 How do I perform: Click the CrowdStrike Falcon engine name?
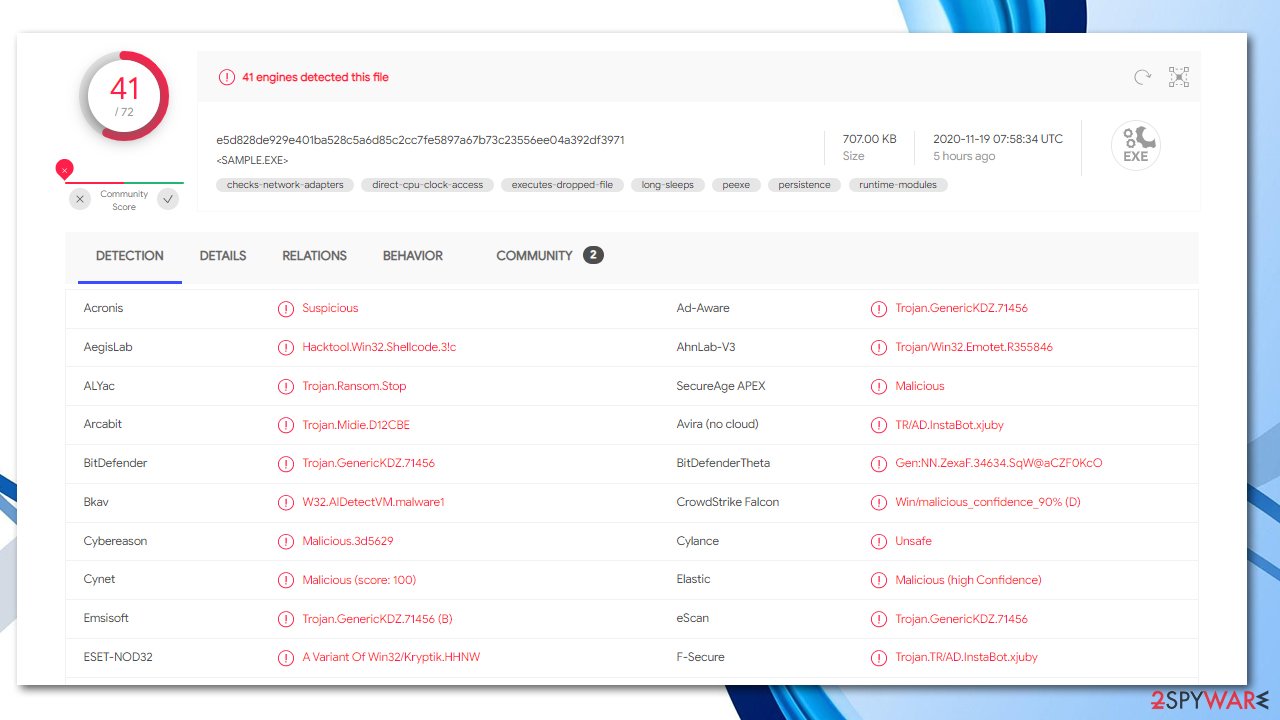pyautogui.click(x=728, y=502)
